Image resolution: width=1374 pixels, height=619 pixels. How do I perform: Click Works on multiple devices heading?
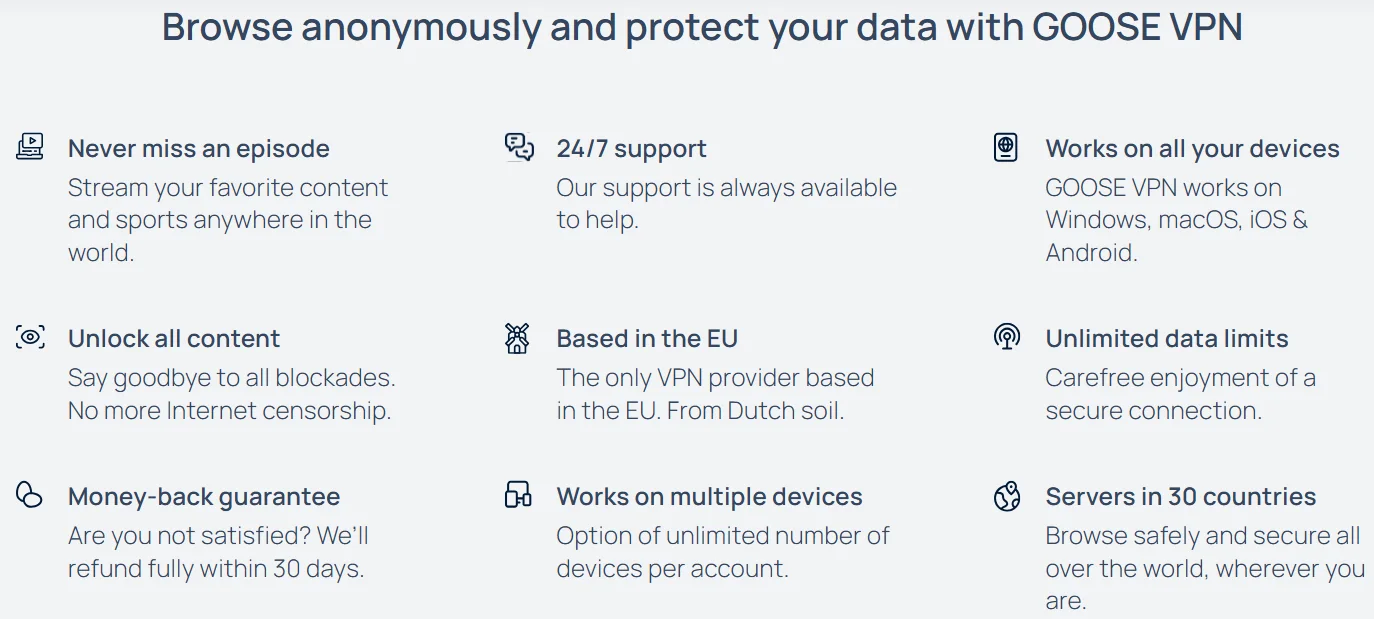click(x=710, y=497)
